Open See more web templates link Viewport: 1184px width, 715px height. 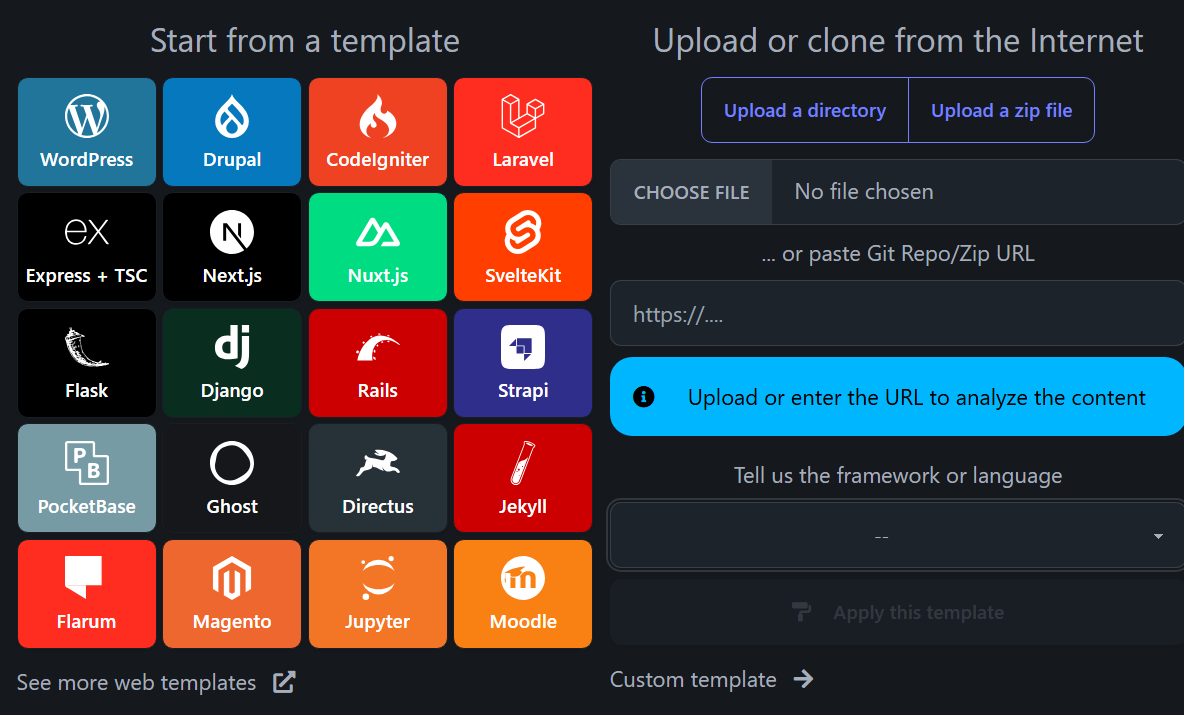156,683
